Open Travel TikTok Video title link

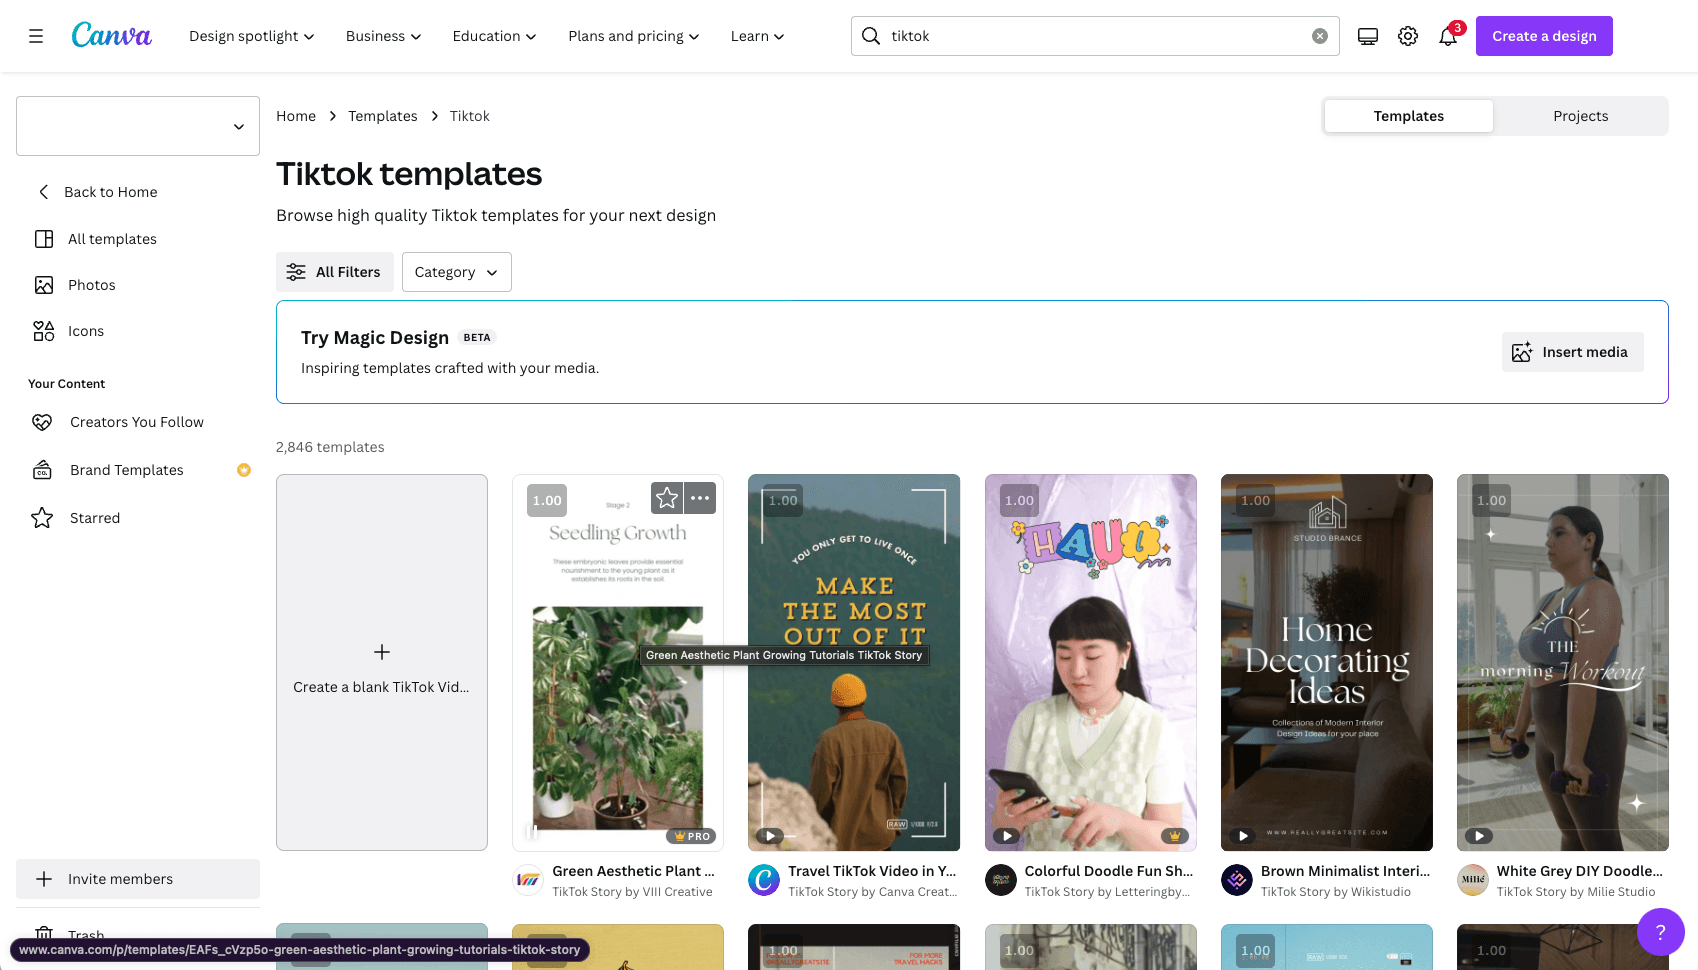point(872,871)
